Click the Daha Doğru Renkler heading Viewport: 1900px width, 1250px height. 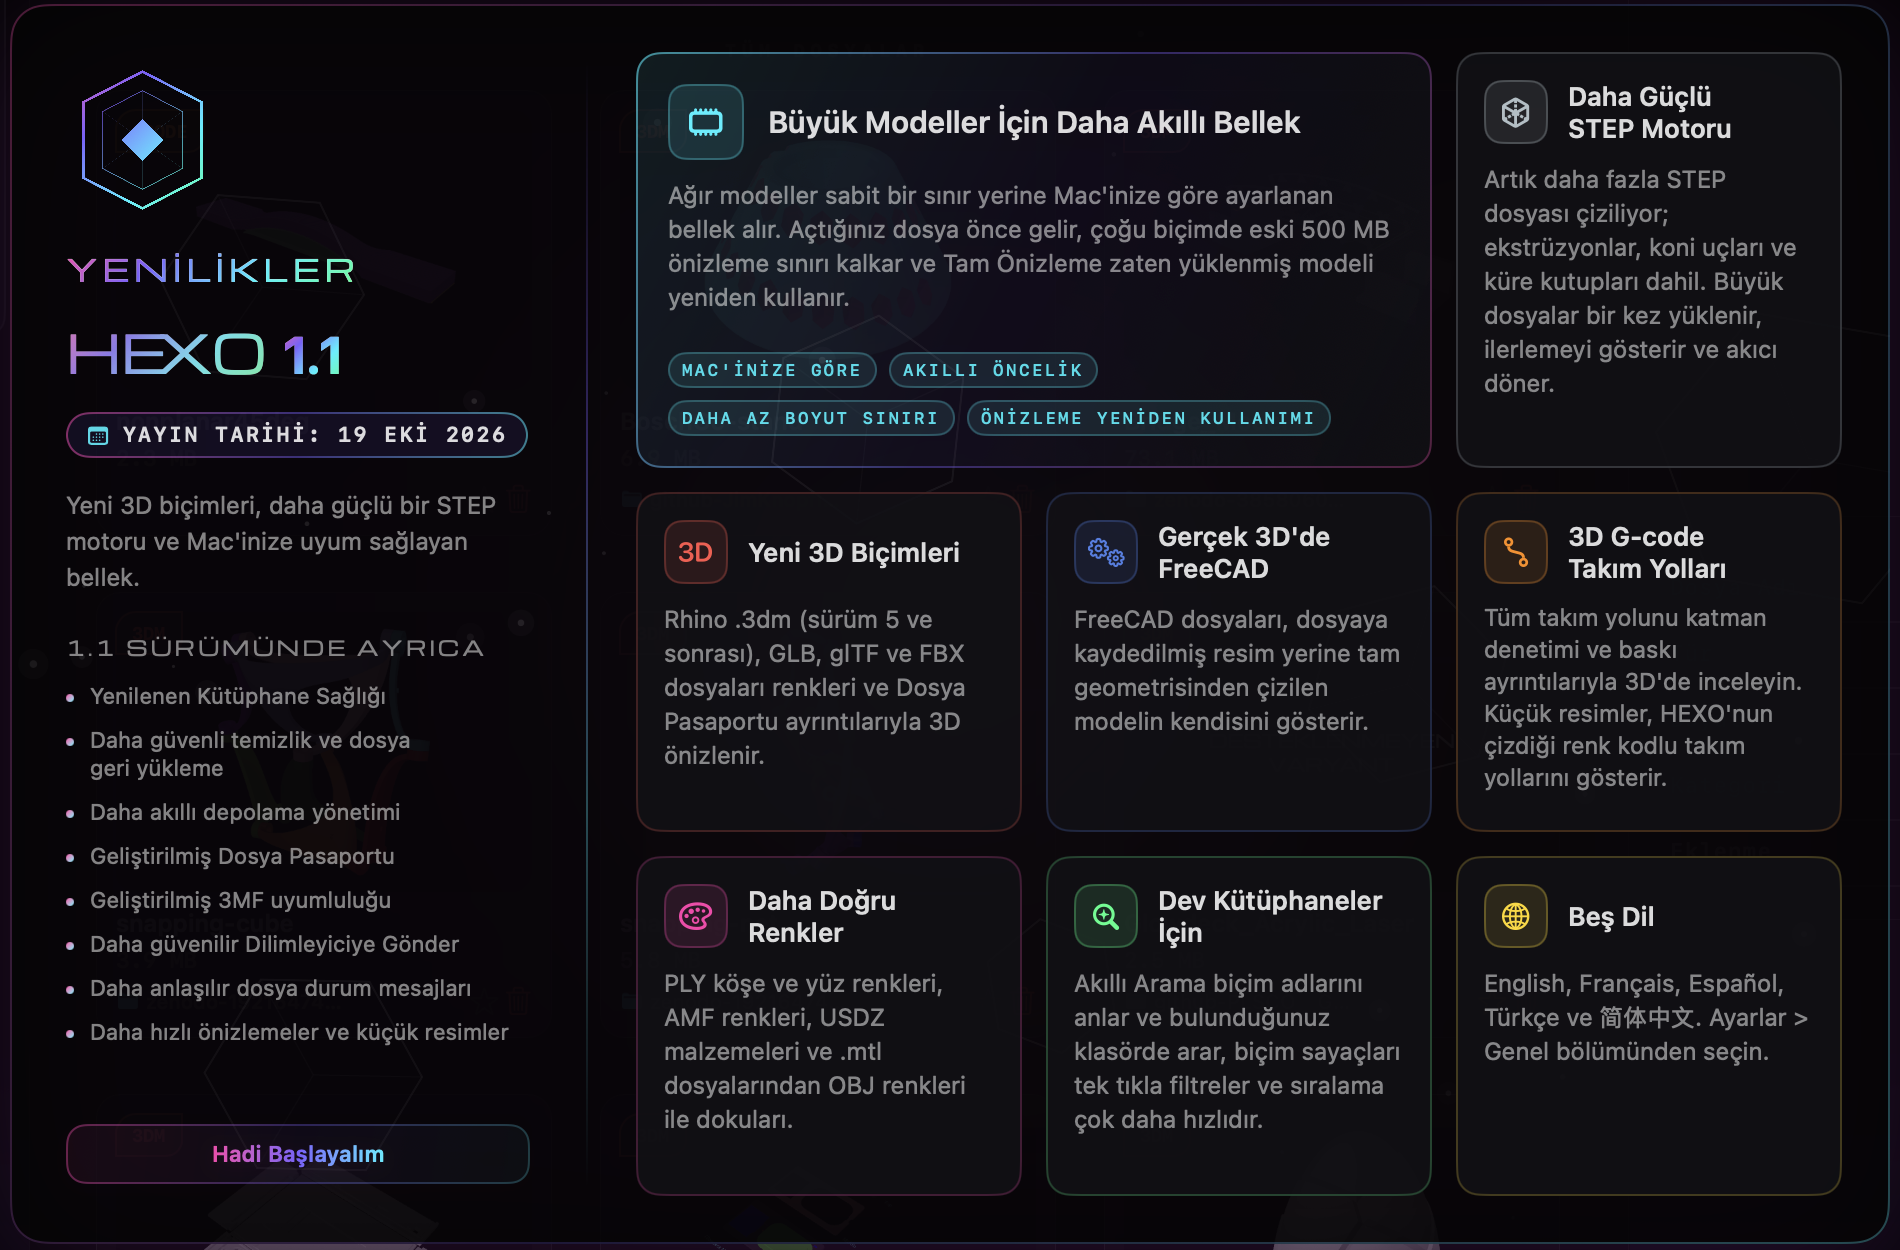pos(822,916)
